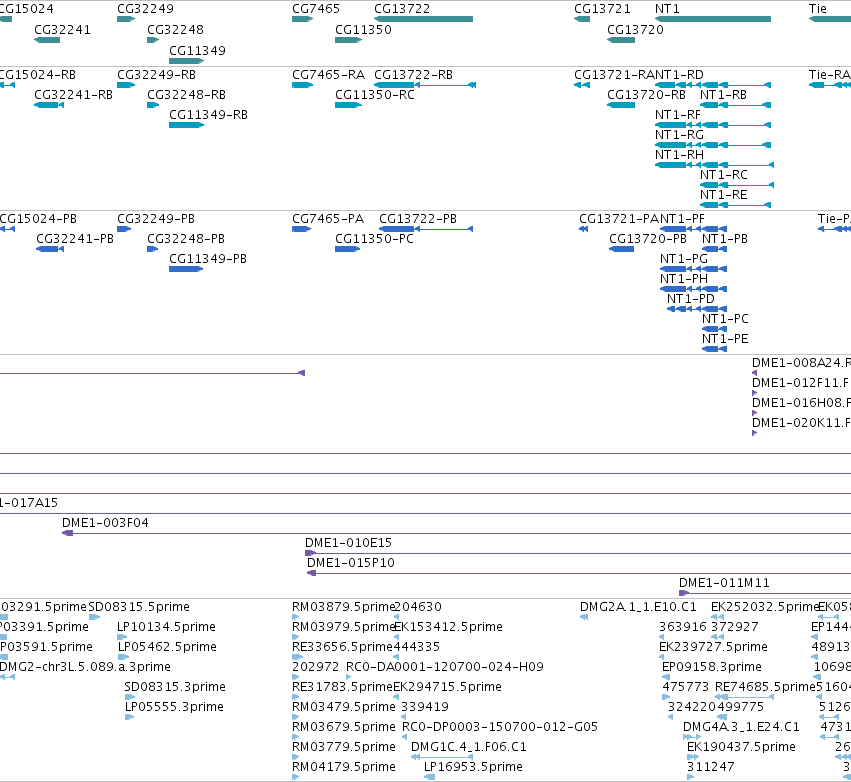The width and height of the screenshot is (851, 782).
Task: Select the NT1-RC transcript label
Action: (x=724, y=175)
